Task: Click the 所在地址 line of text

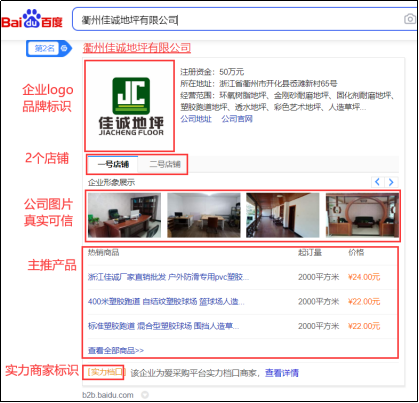Action: [259, 83]
